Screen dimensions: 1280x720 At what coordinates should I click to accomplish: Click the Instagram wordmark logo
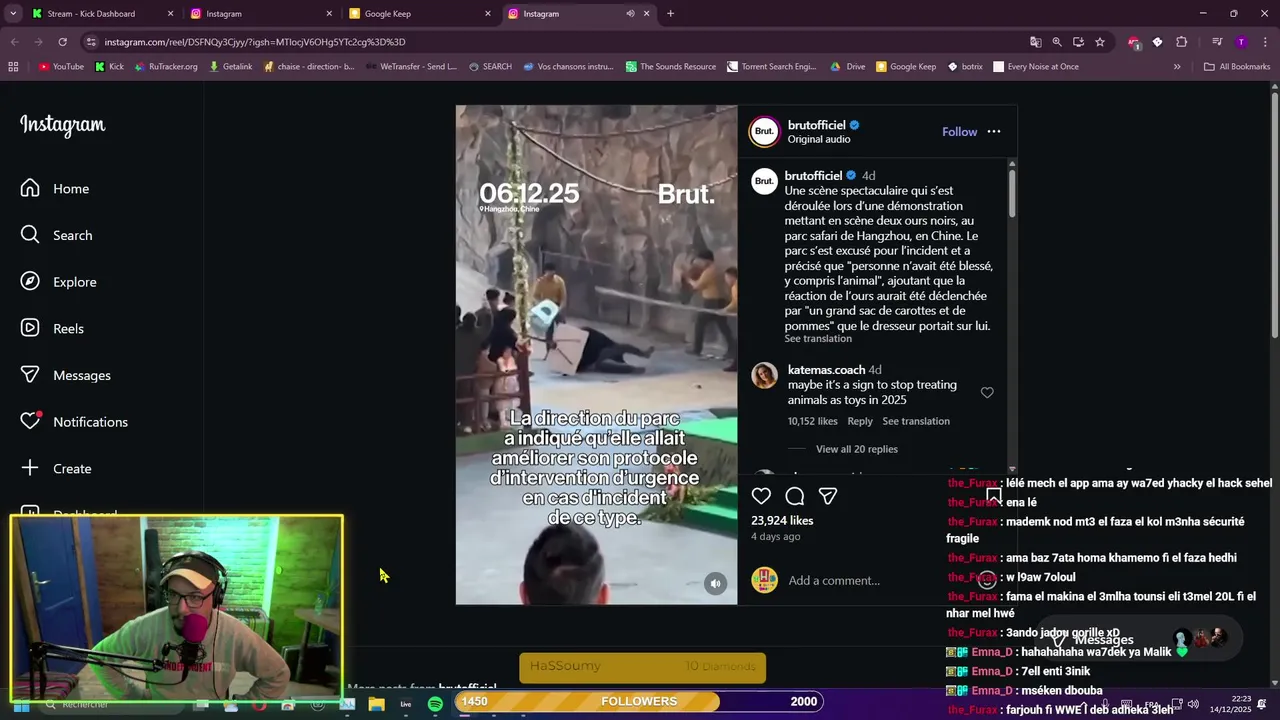62,125
